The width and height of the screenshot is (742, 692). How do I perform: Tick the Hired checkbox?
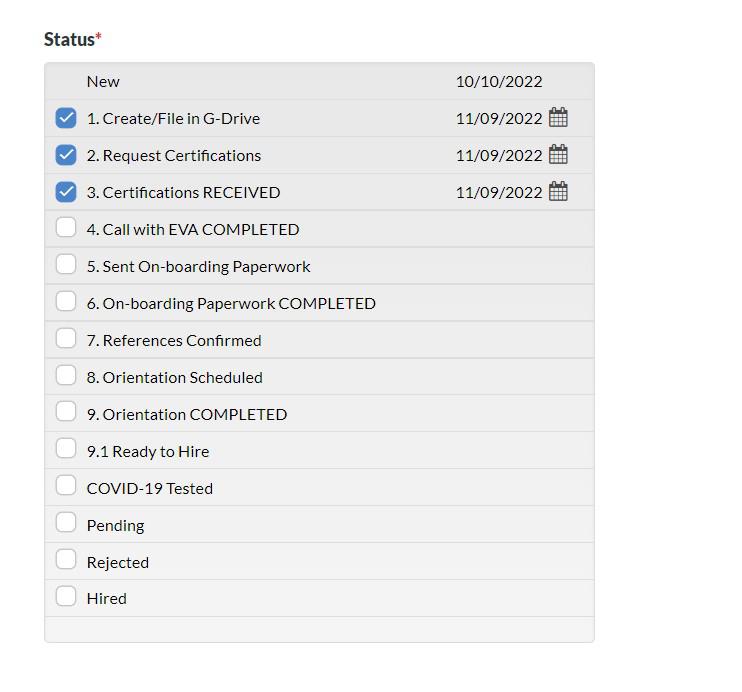pyautogui.click(x=66, y=597)
